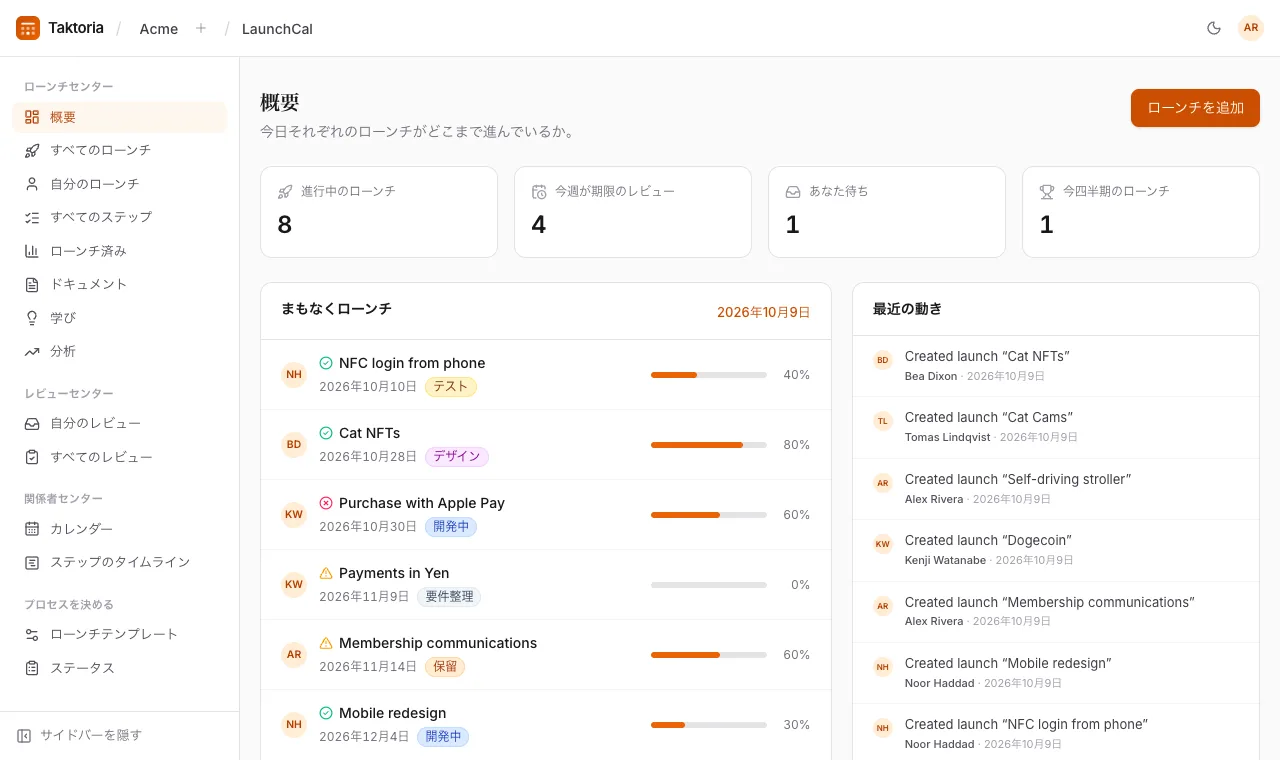Click the Taktoria logo icon

28,28
